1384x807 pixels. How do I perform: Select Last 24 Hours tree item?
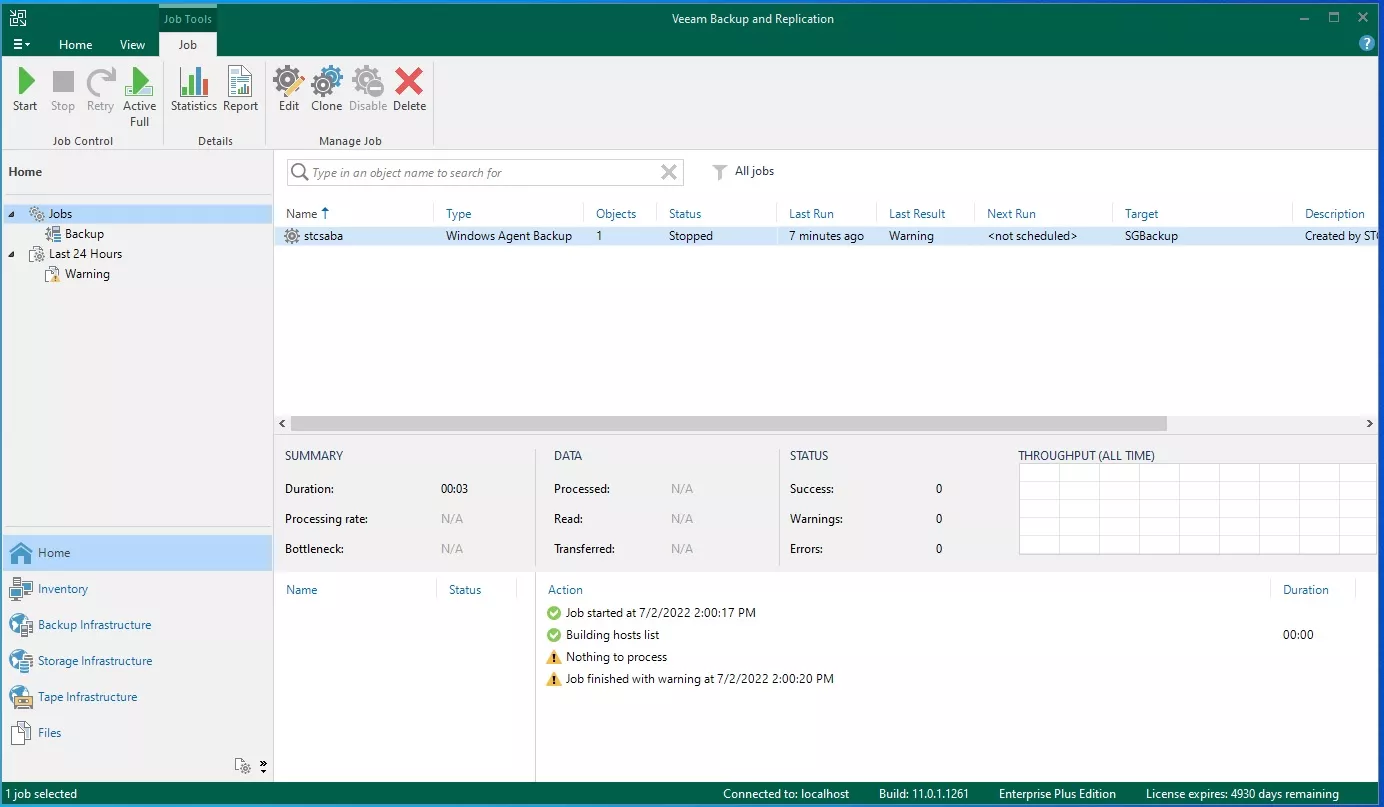coord(85,254)
